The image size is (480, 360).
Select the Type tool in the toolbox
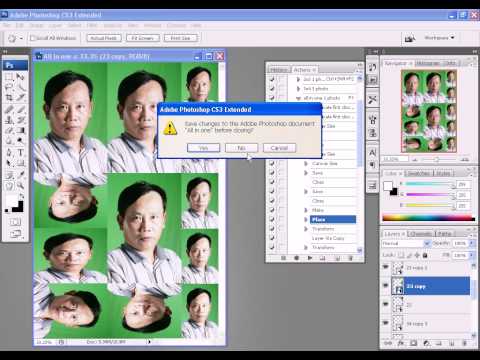point(20,152)
